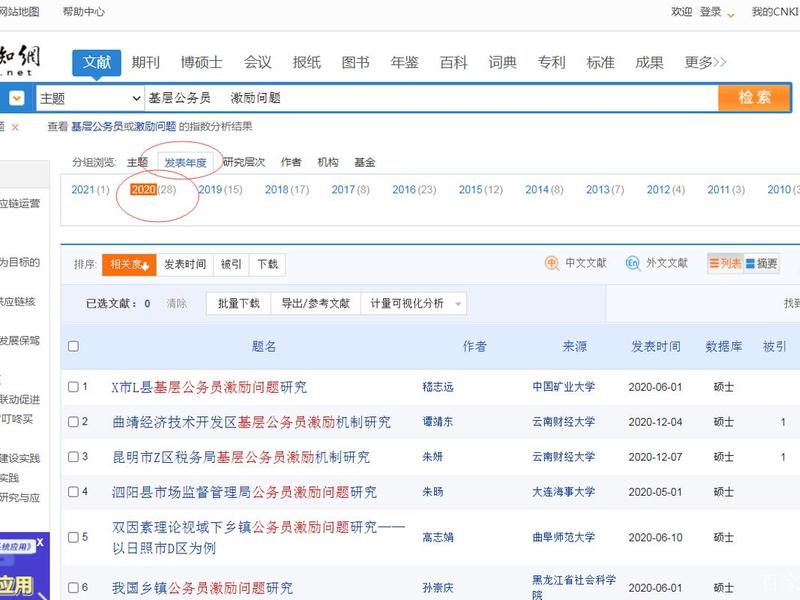
Task: Group results by 机构
Action: (x=328, y=163)
